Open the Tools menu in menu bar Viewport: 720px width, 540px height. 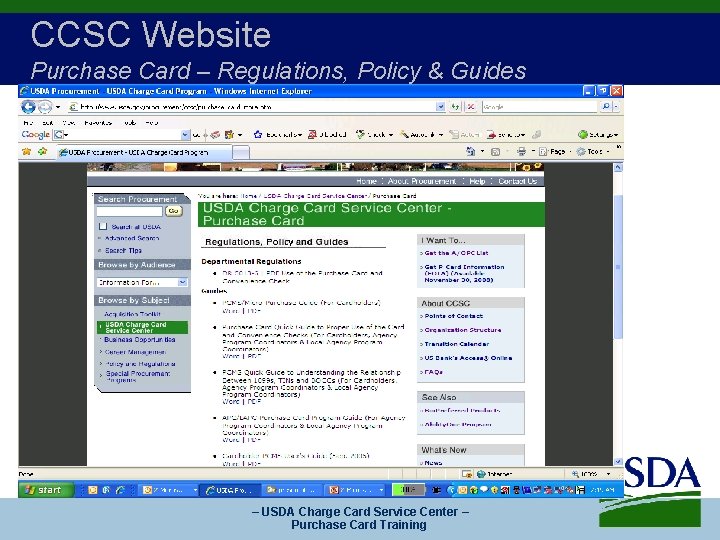[130, 123]
